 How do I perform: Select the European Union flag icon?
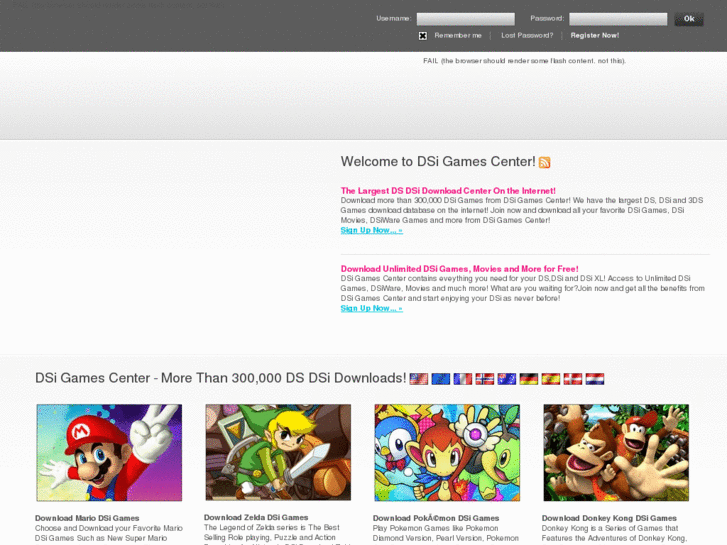pos(440,379)
